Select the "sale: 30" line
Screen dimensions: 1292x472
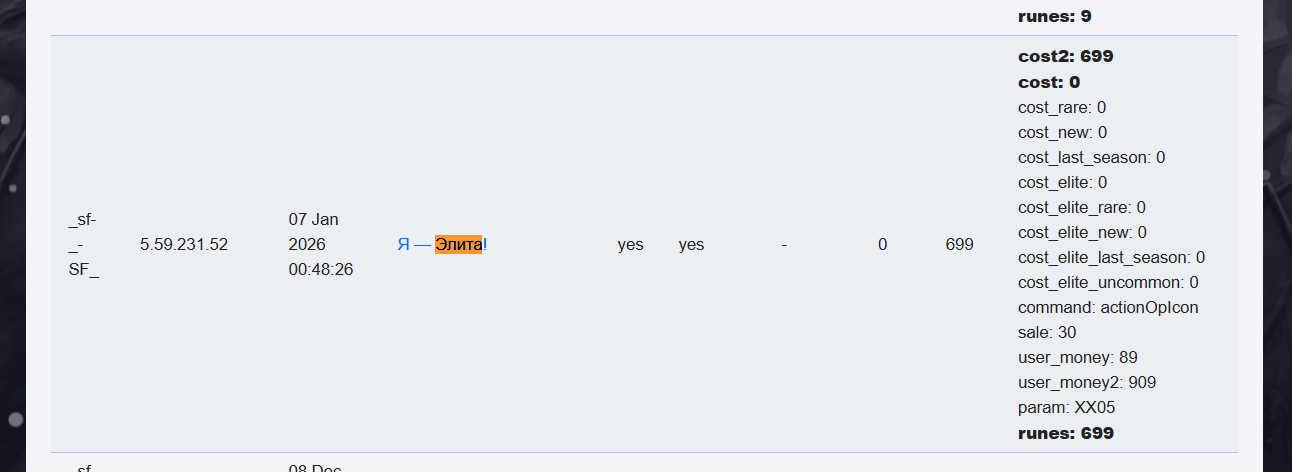tap(1047, 332)
